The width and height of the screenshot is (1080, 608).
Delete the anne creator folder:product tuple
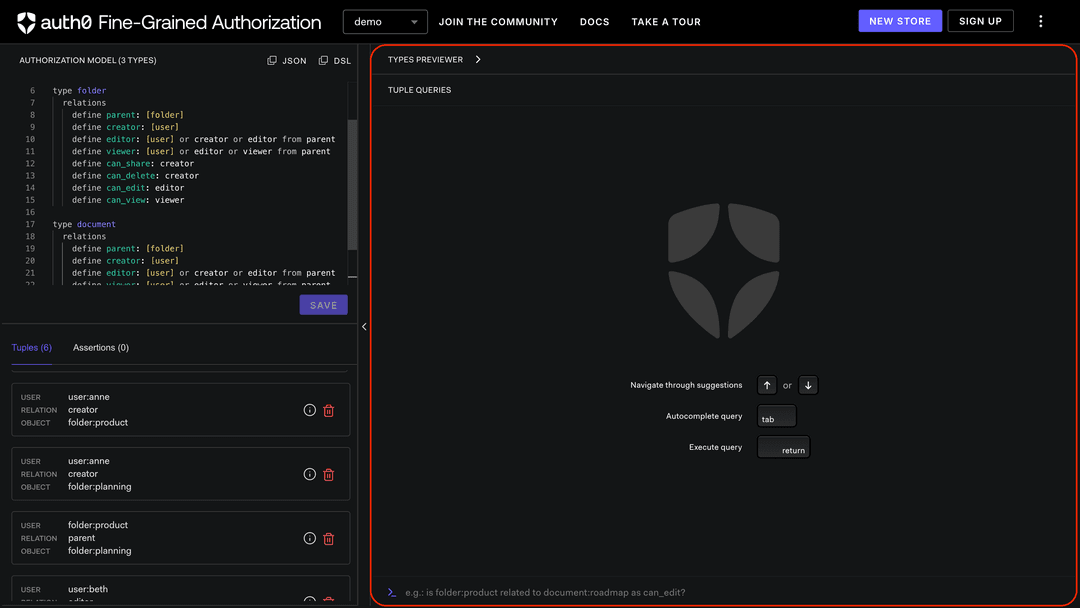(328, 410)
